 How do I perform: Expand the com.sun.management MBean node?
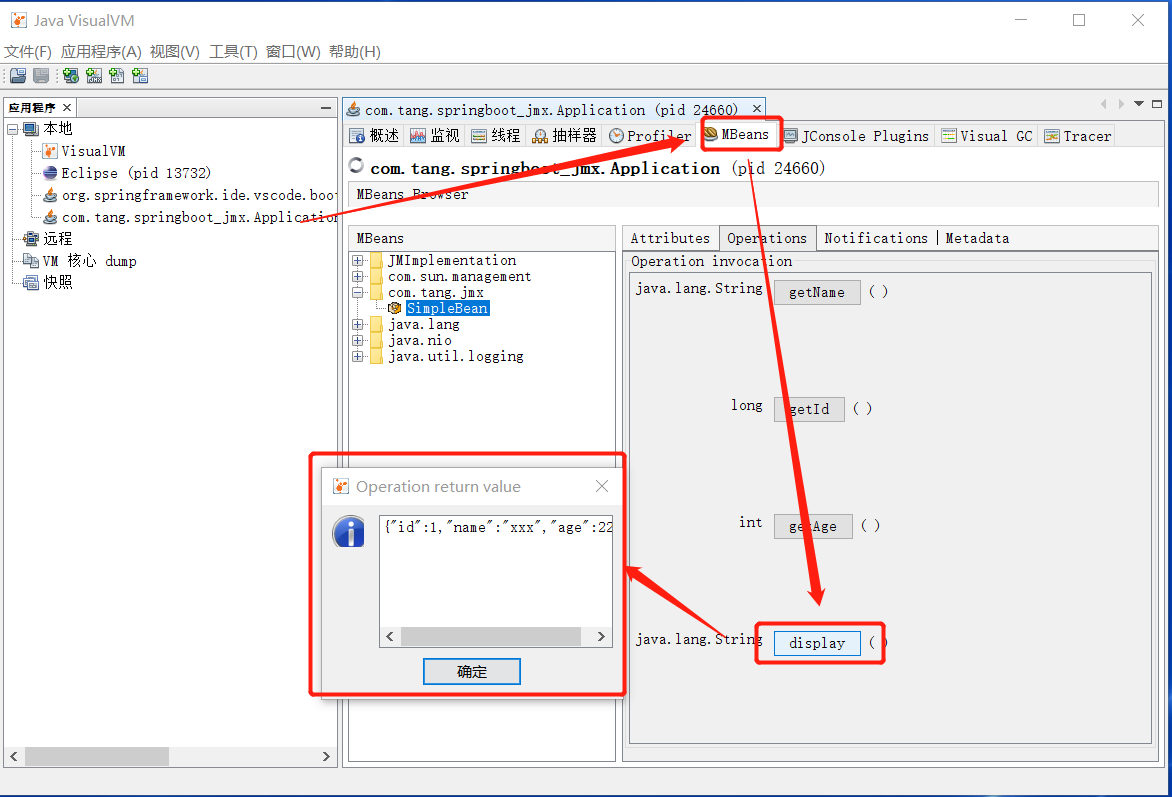358,276
